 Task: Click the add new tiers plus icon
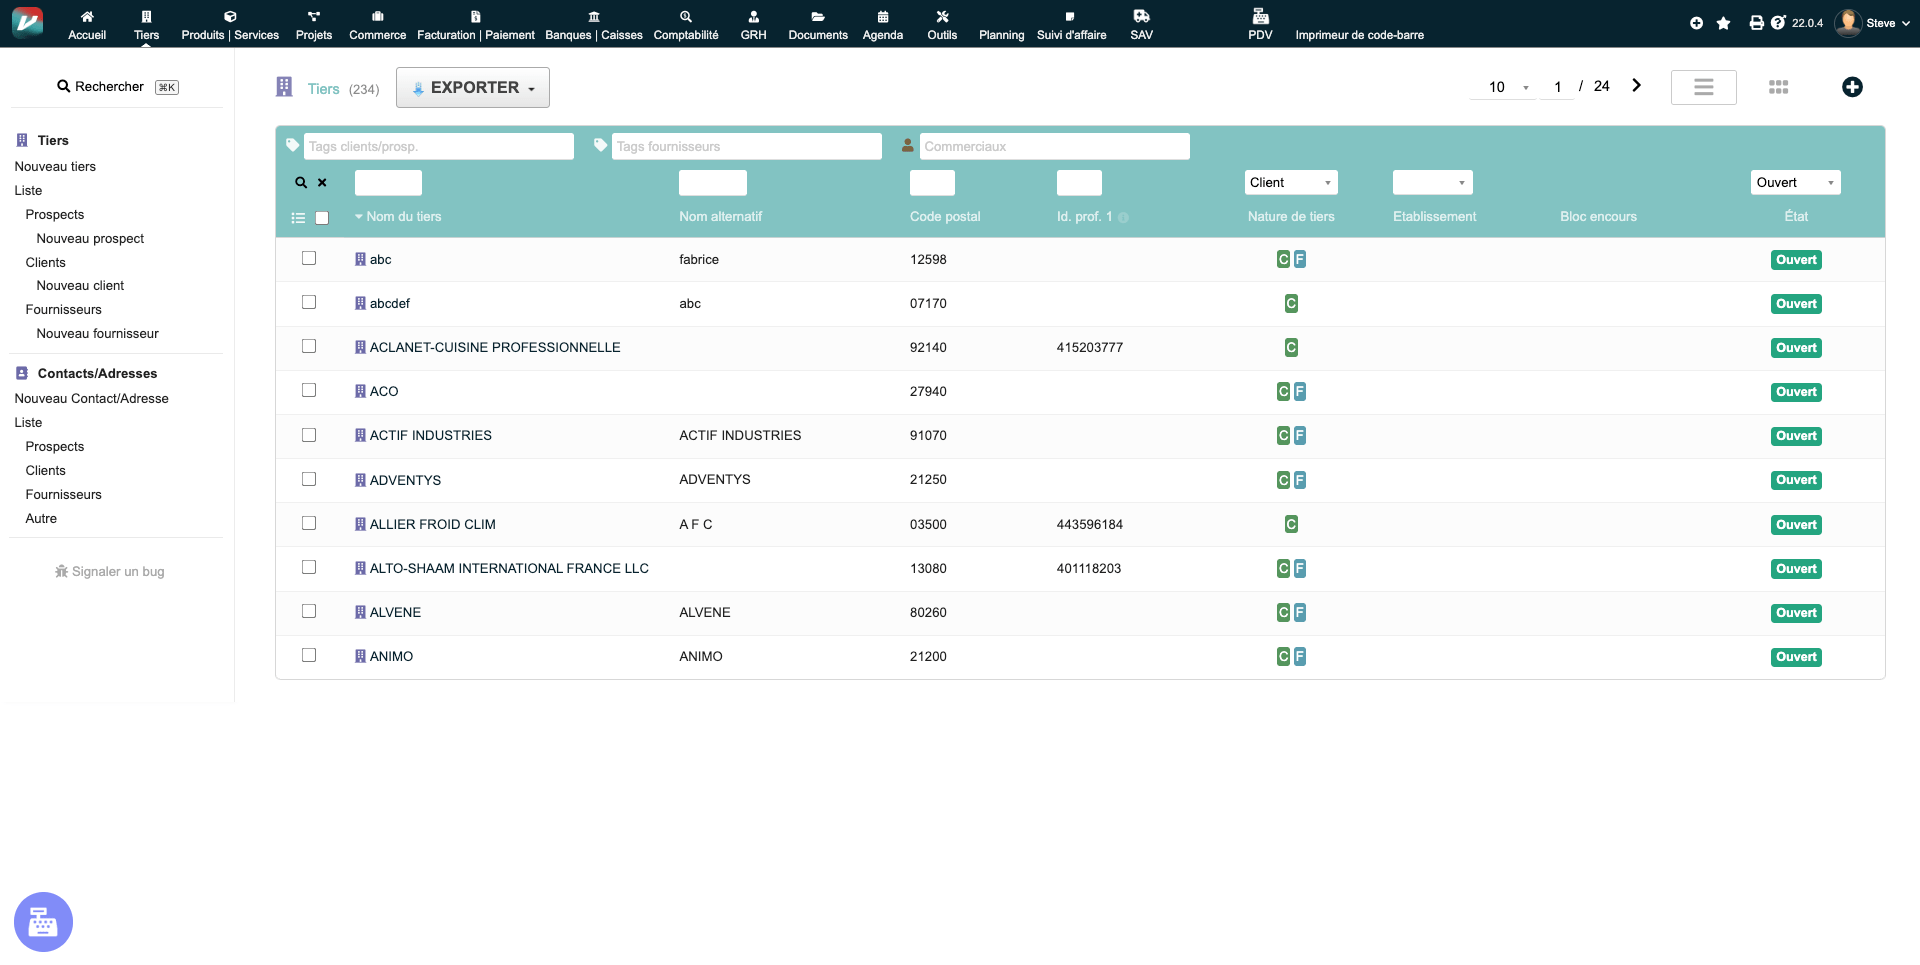point(1852,87)
